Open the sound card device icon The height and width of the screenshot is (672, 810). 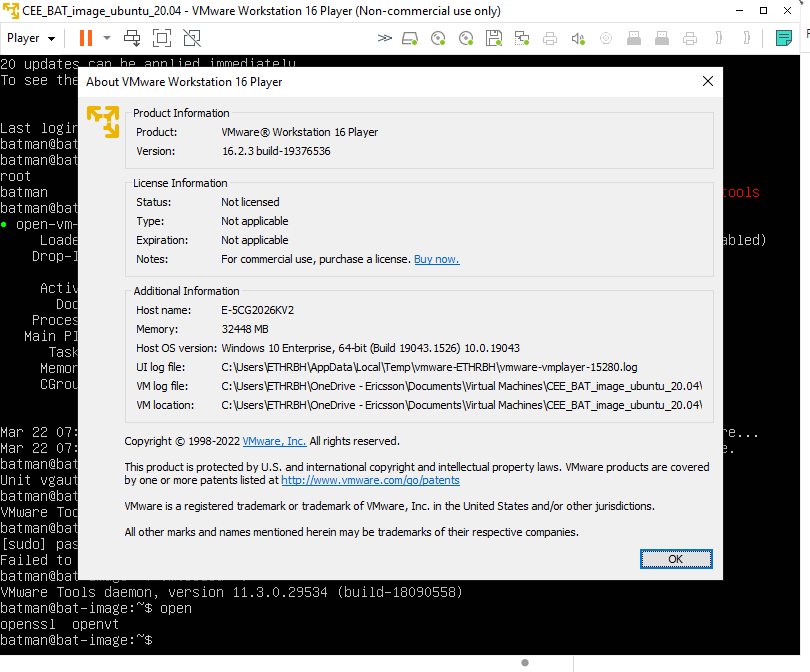point(577,37)
